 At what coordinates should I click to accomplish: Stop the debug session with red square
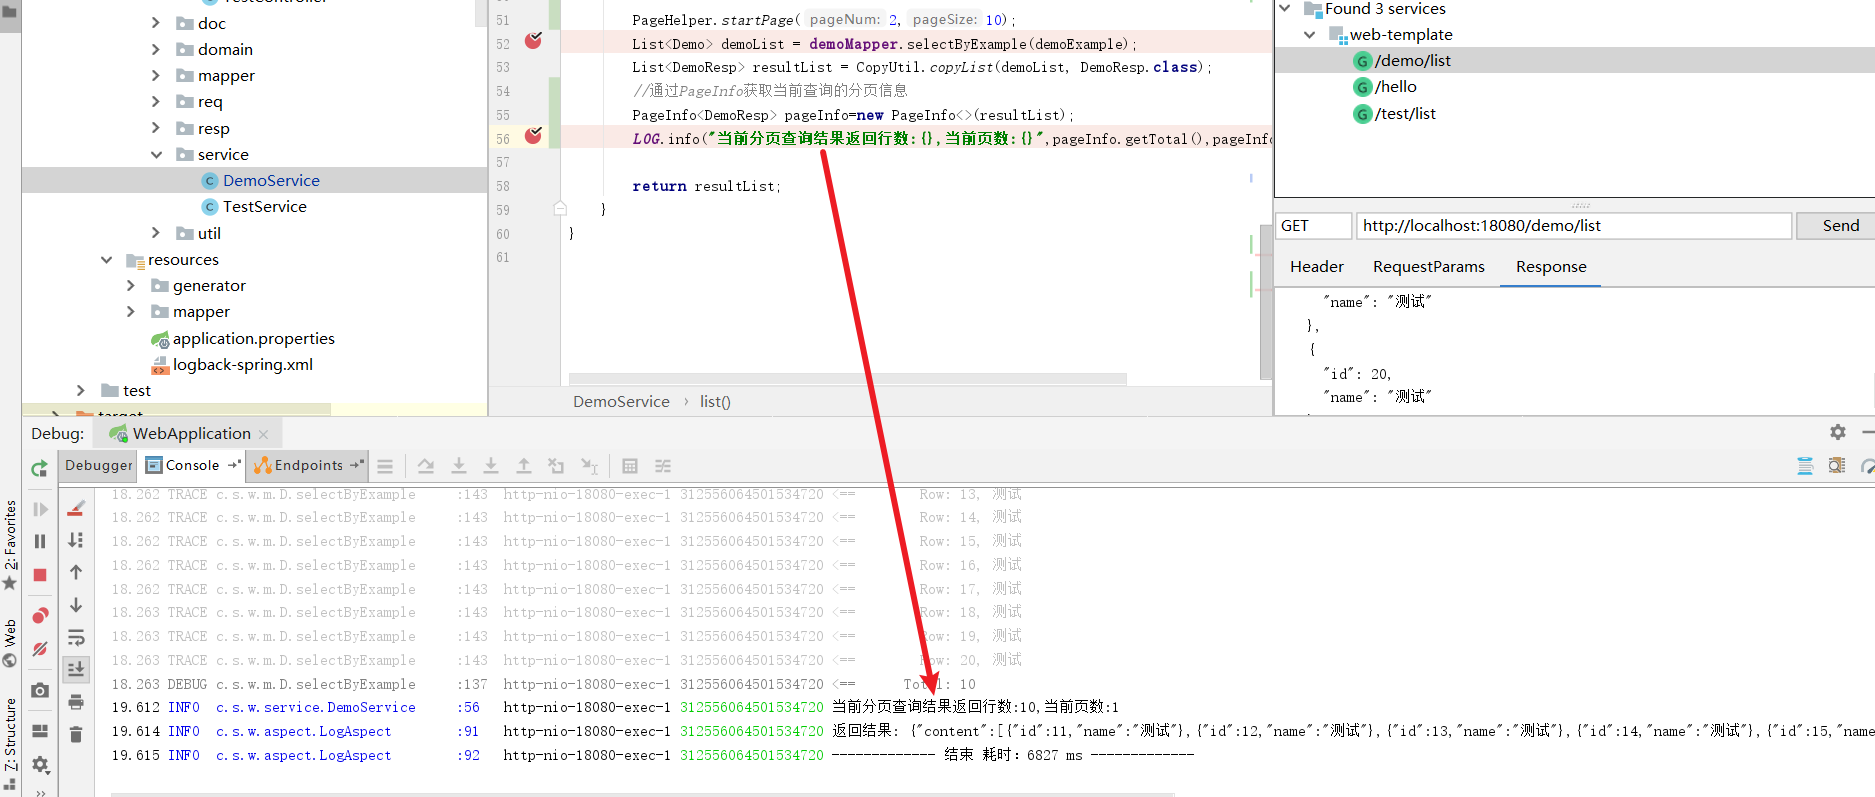tap(40, 575)
